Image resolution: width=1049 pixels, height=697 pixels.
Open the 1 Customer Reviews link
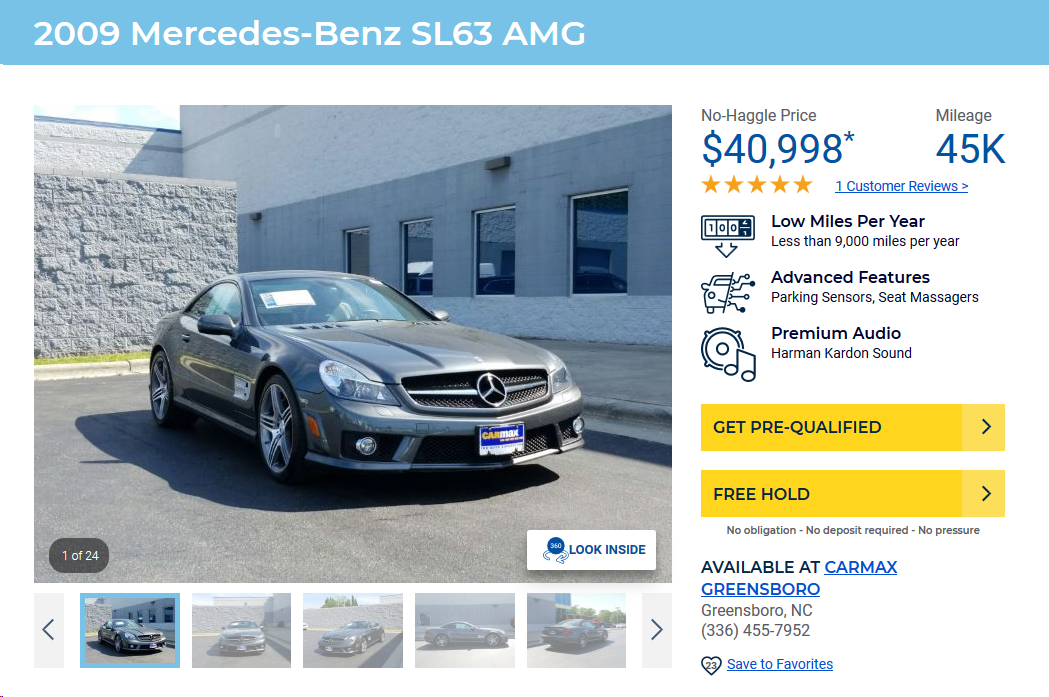(x=901, y=186)
